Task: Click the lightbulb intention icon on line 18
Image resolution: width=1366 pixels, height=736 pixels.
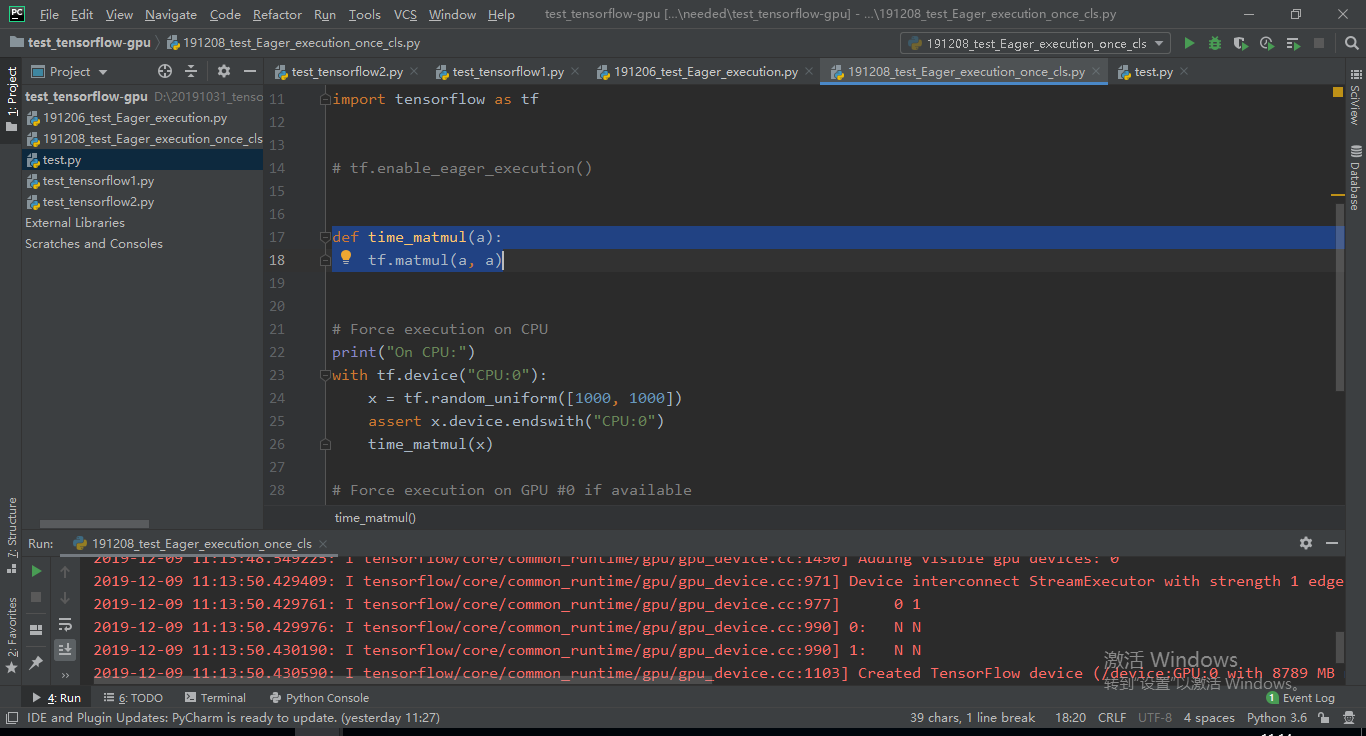Action: 346,258
